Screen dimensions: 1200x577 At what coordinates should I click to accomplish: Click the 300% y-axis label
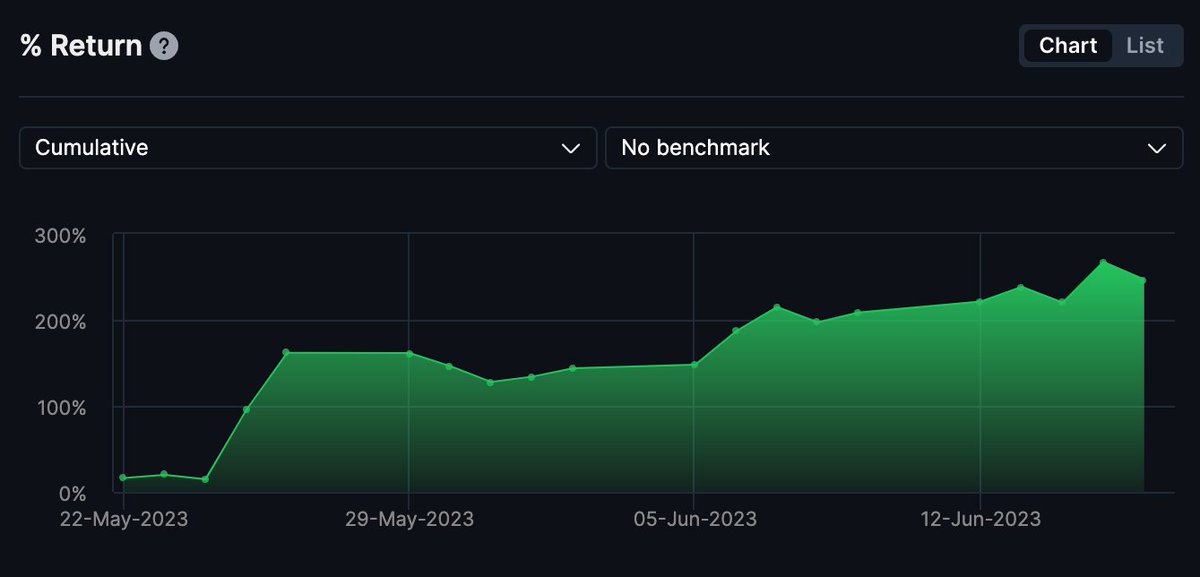click(61, 236)
